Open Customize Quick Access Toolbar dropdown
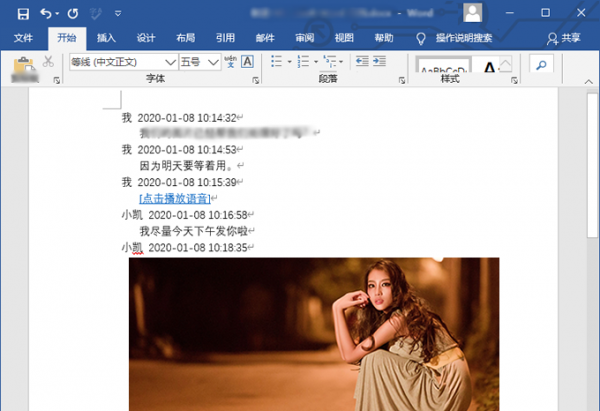600x411 pixels. [118, 14]
